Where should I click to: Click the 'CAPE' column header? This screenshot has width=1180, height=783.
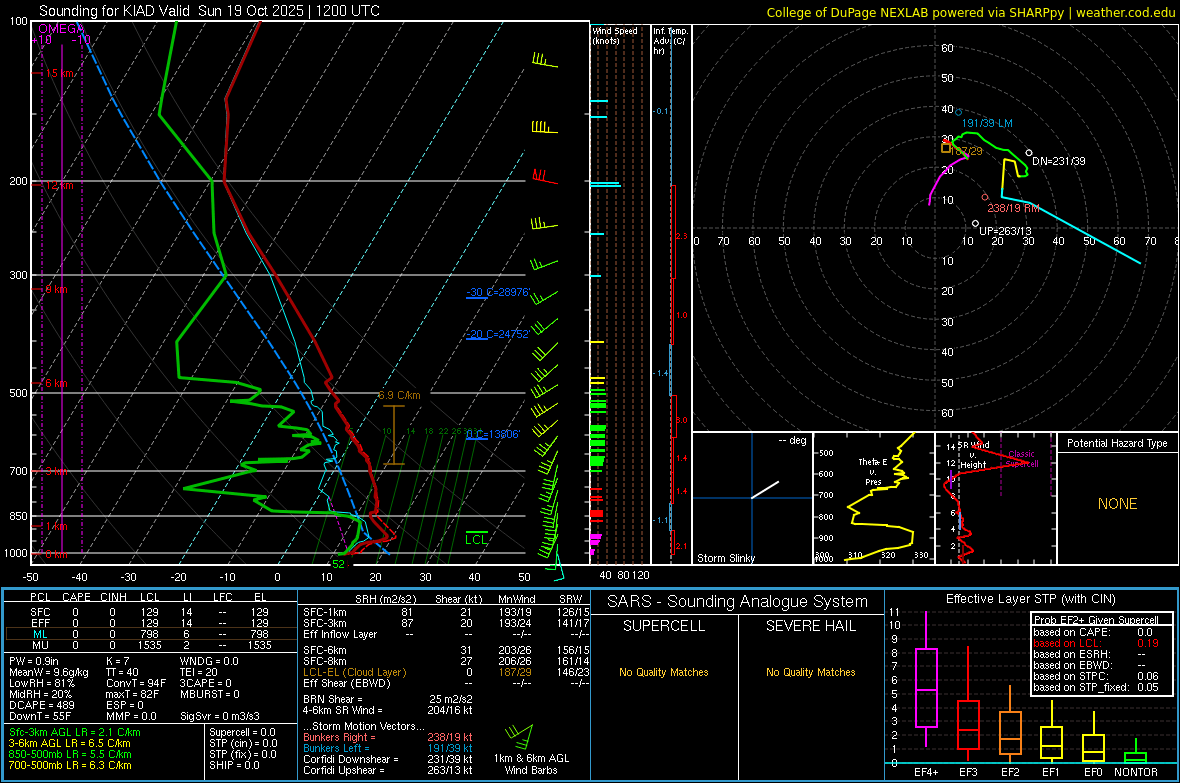pyautogui.click(x=76, y=597)
